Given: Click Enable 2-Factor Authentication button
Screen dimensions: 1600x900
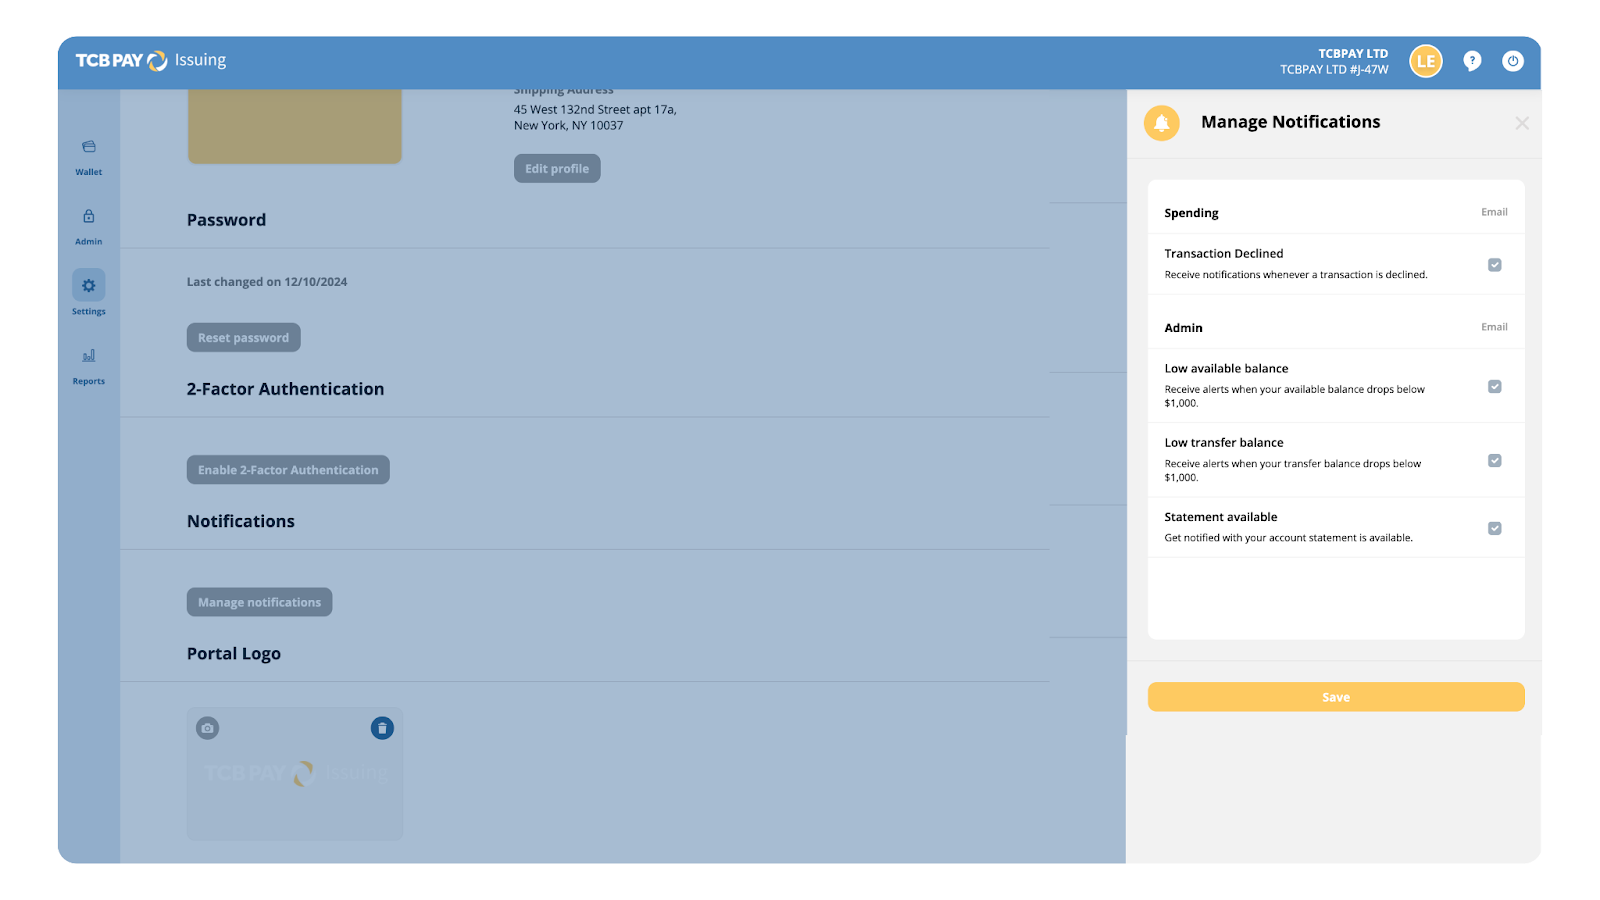Looking at the screenshot, I should tap(288, 470).
